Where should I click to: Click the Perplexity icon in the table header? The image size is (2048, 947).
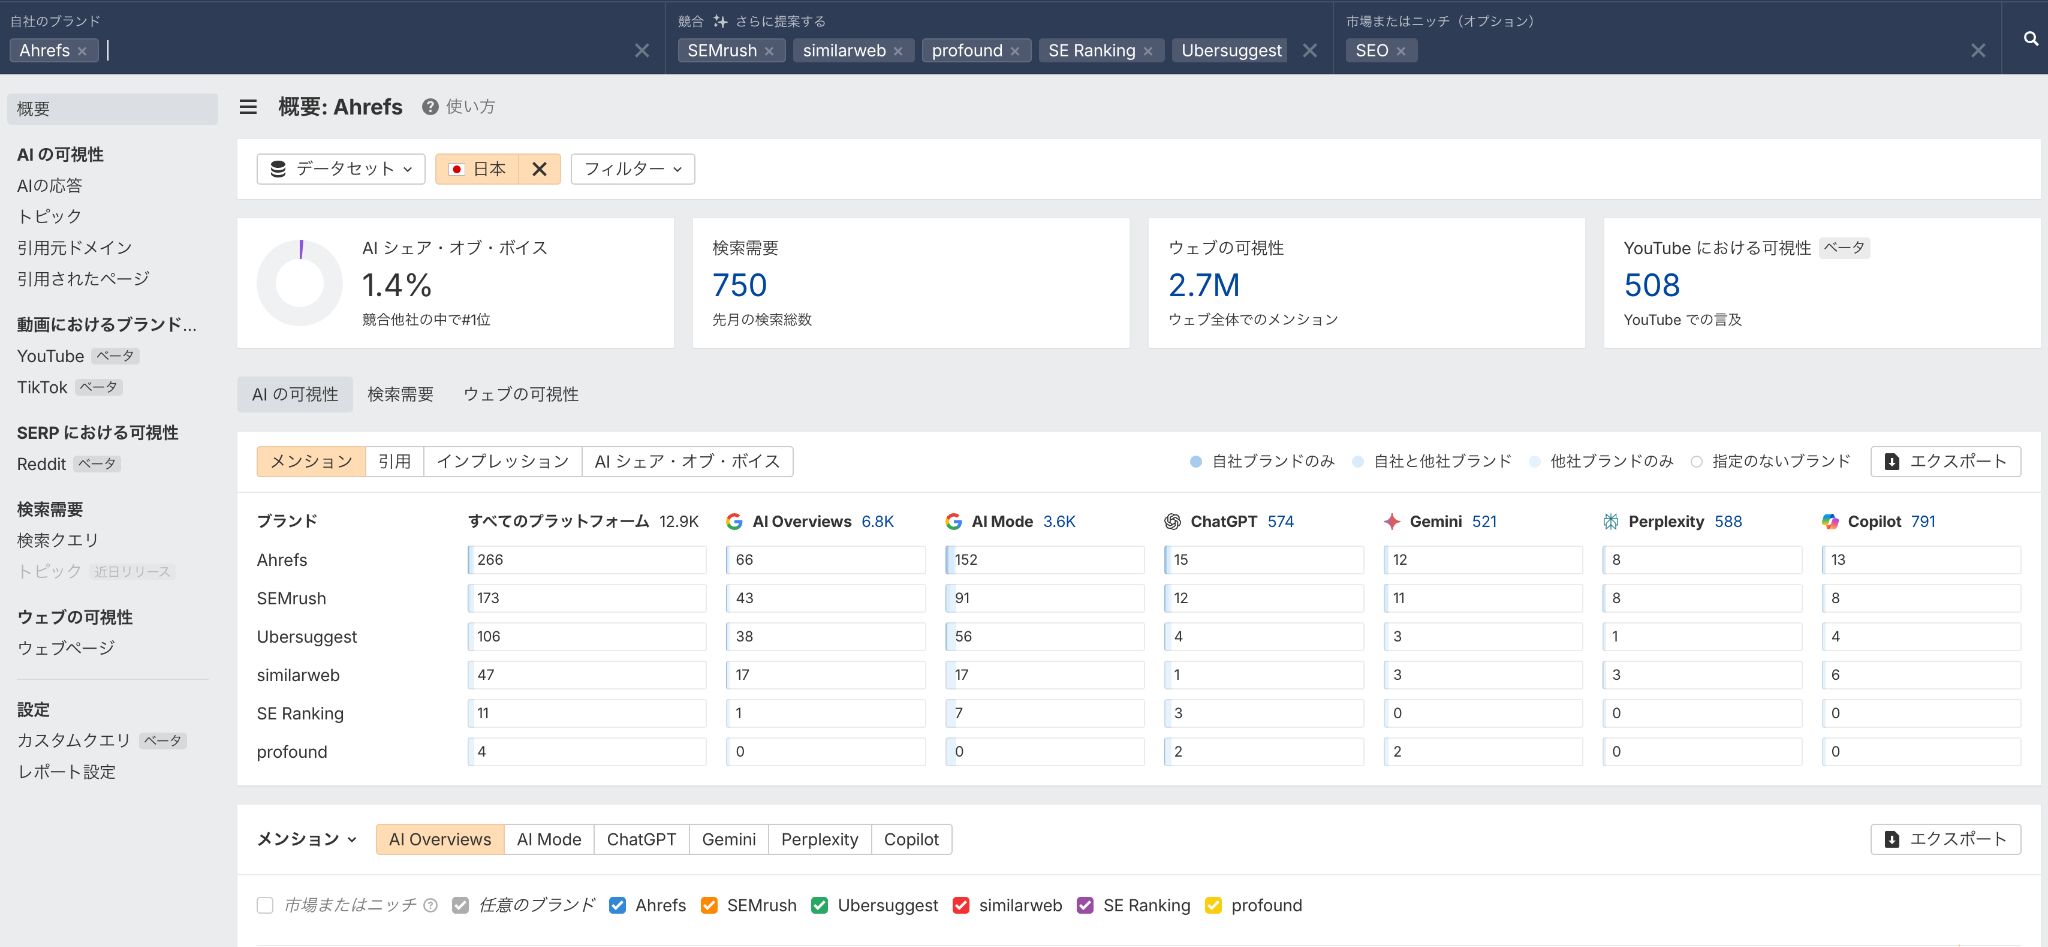click(x=1612, y=521)
